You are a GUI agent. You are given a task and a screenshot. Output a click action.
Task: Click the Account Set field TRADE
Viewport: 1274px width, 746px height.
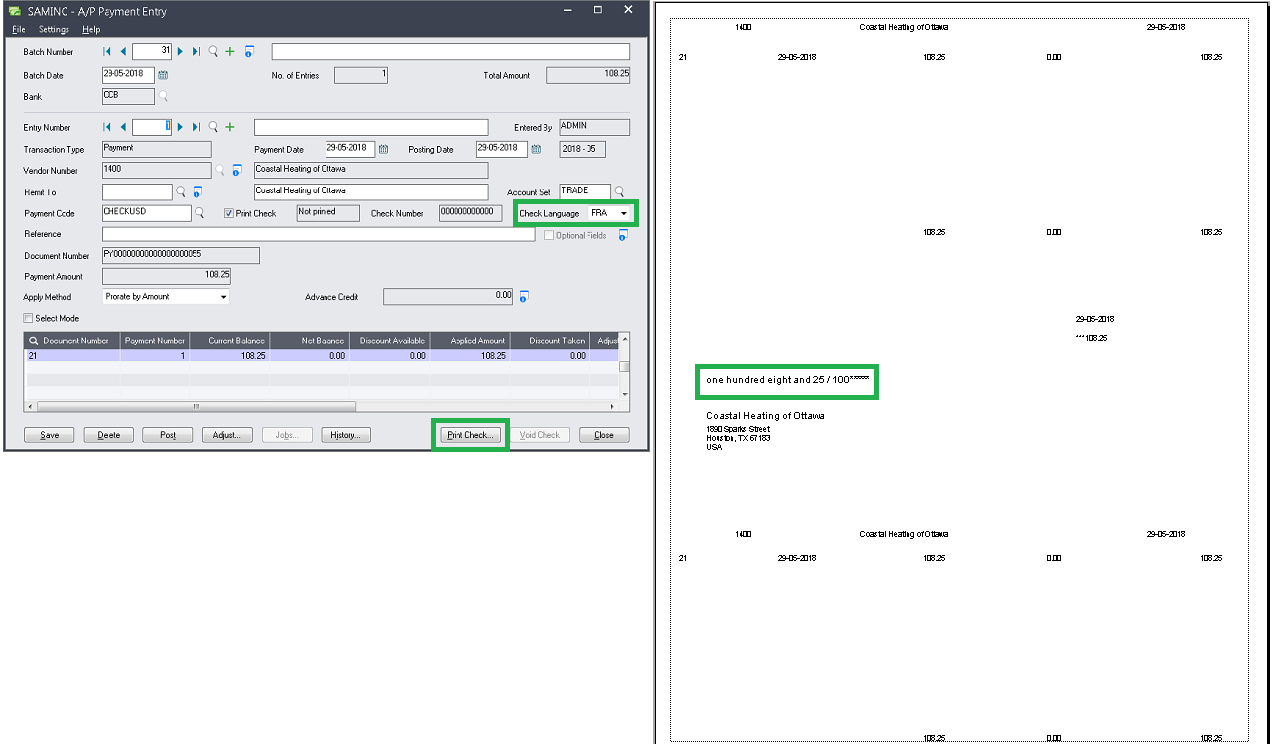coord(585,191)
